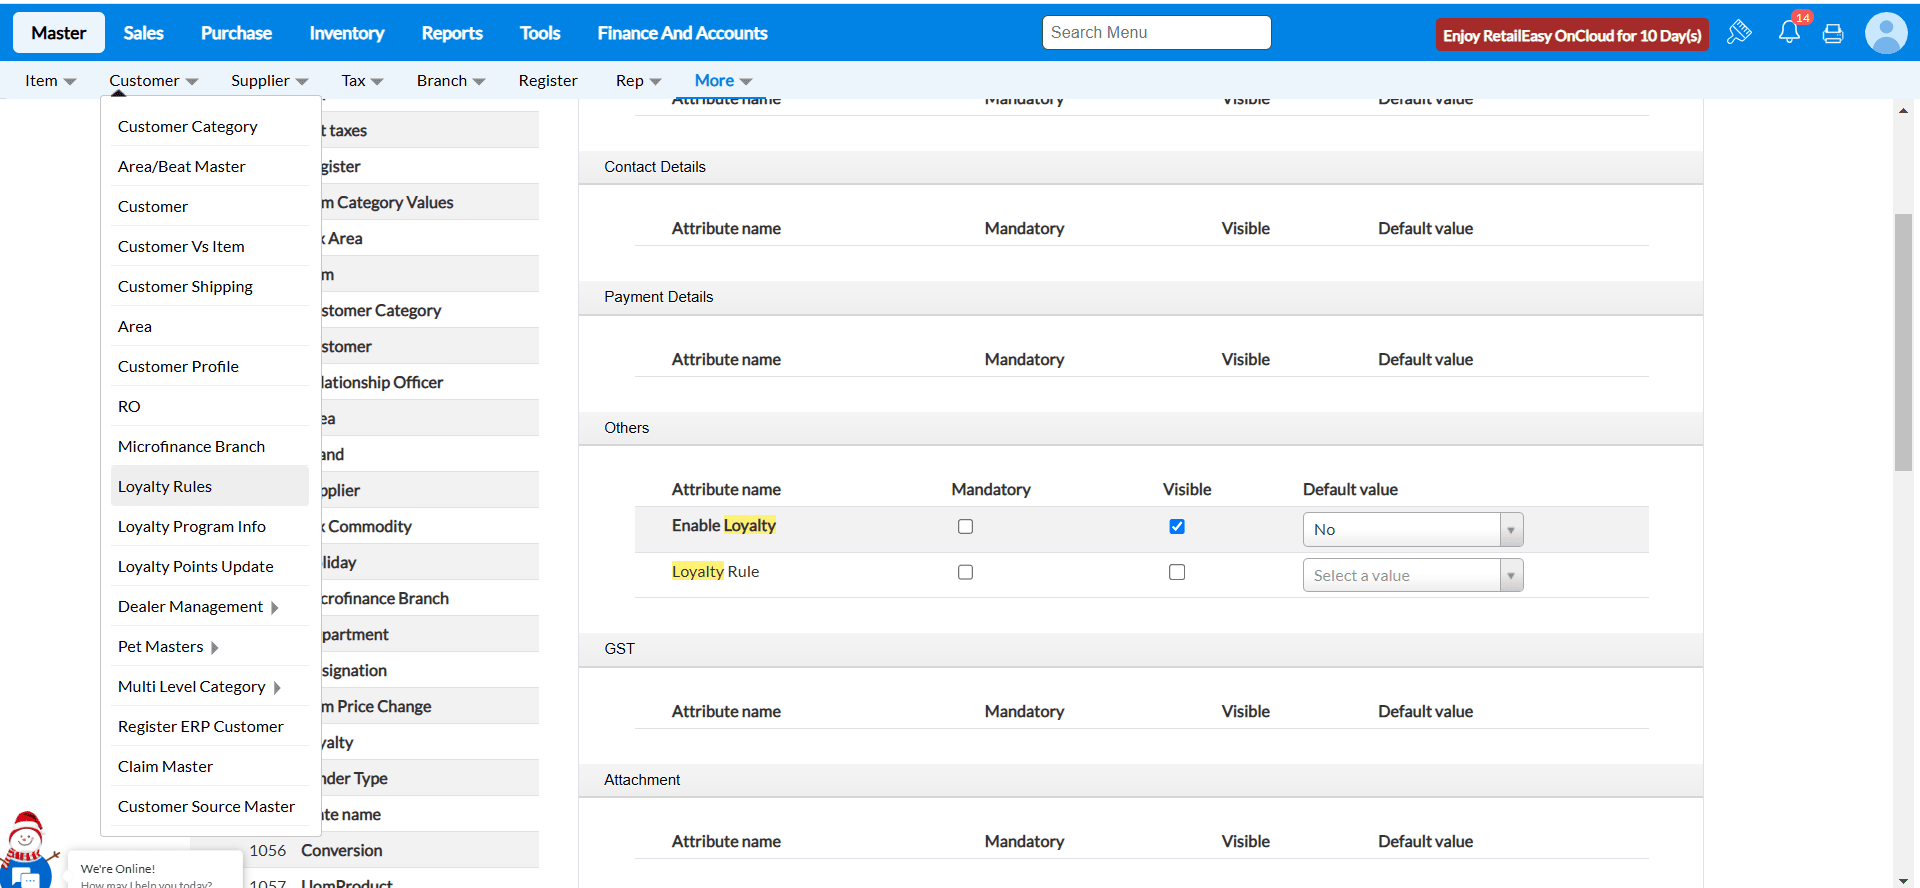Expand Multi Level Category submenu arrow
The height and width of the screenshot is (888, 1920).
(277, 687)
